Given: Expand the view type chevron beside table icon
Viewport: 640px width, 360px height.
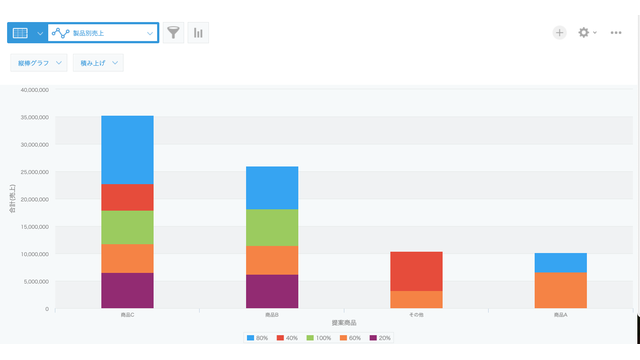Looking at the screenshot, I should [40, 33].
